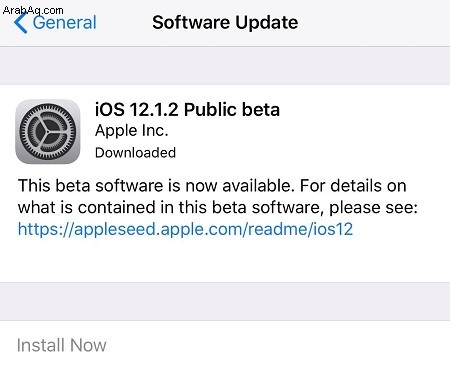Click the Apple Inc. developer name
The width and height of the screenshot is (450, 367).
(132, 131)
